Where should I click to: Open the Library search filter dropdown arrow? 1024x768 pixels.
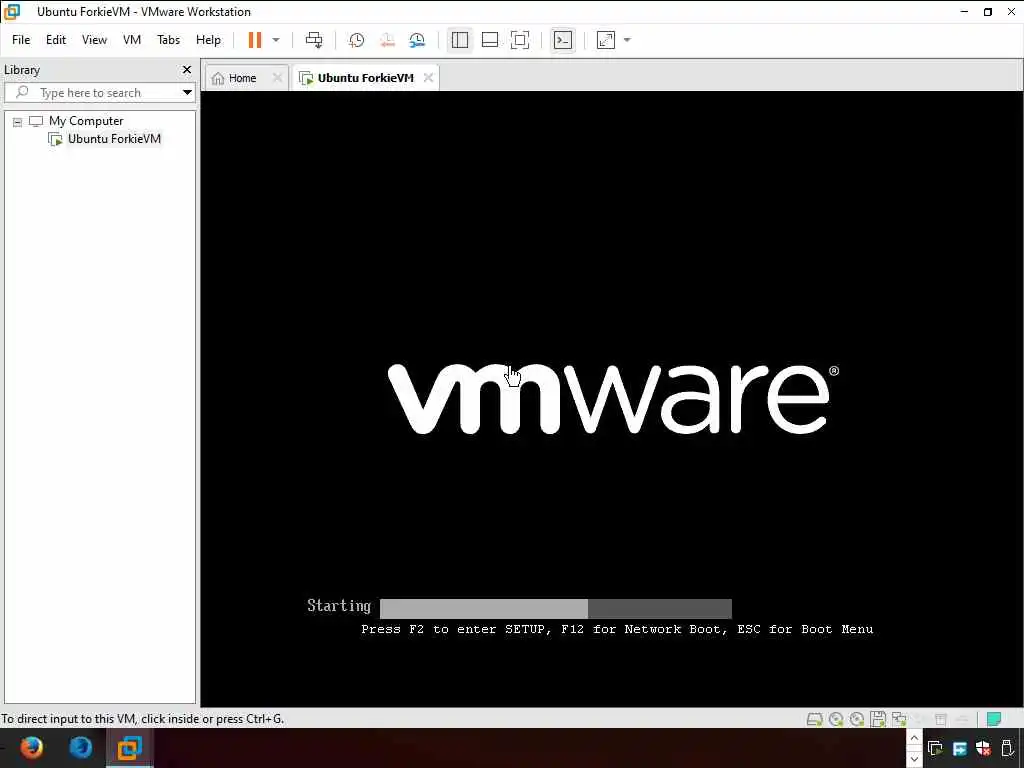click(x=187, y=93)
